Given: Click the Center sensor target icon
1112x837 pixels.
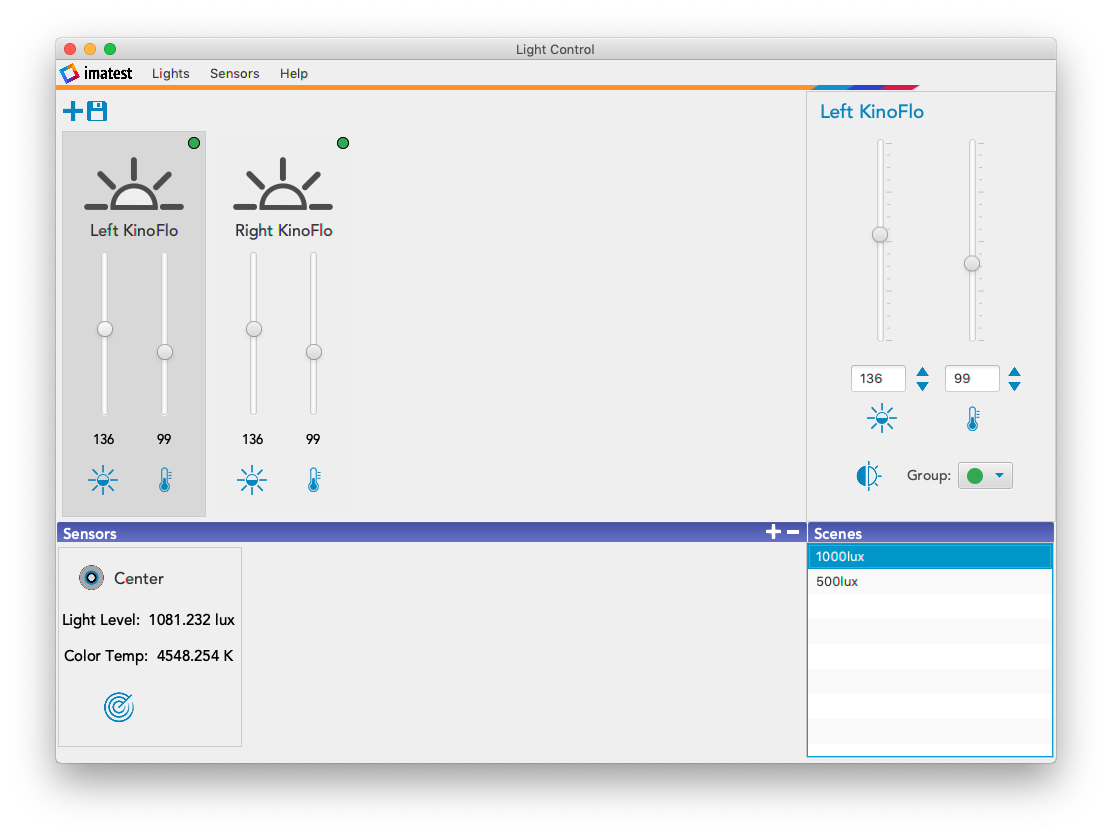Looking at the screenshot, I should (x=119, y=708).
